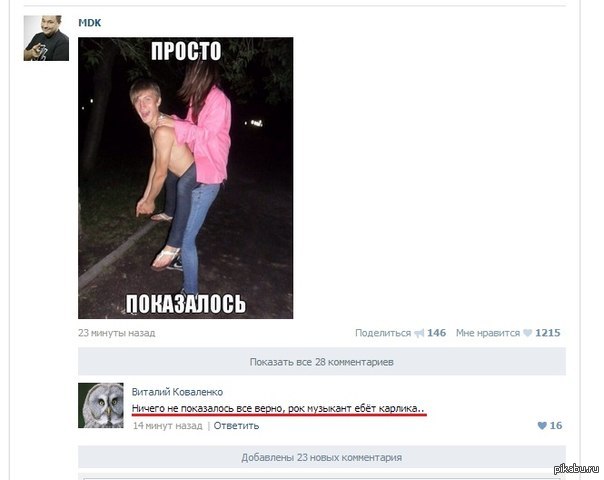The width and height of the screenshot is (604, 480).
Task: Click the megaphone share icon
Action: click(419, 333)
